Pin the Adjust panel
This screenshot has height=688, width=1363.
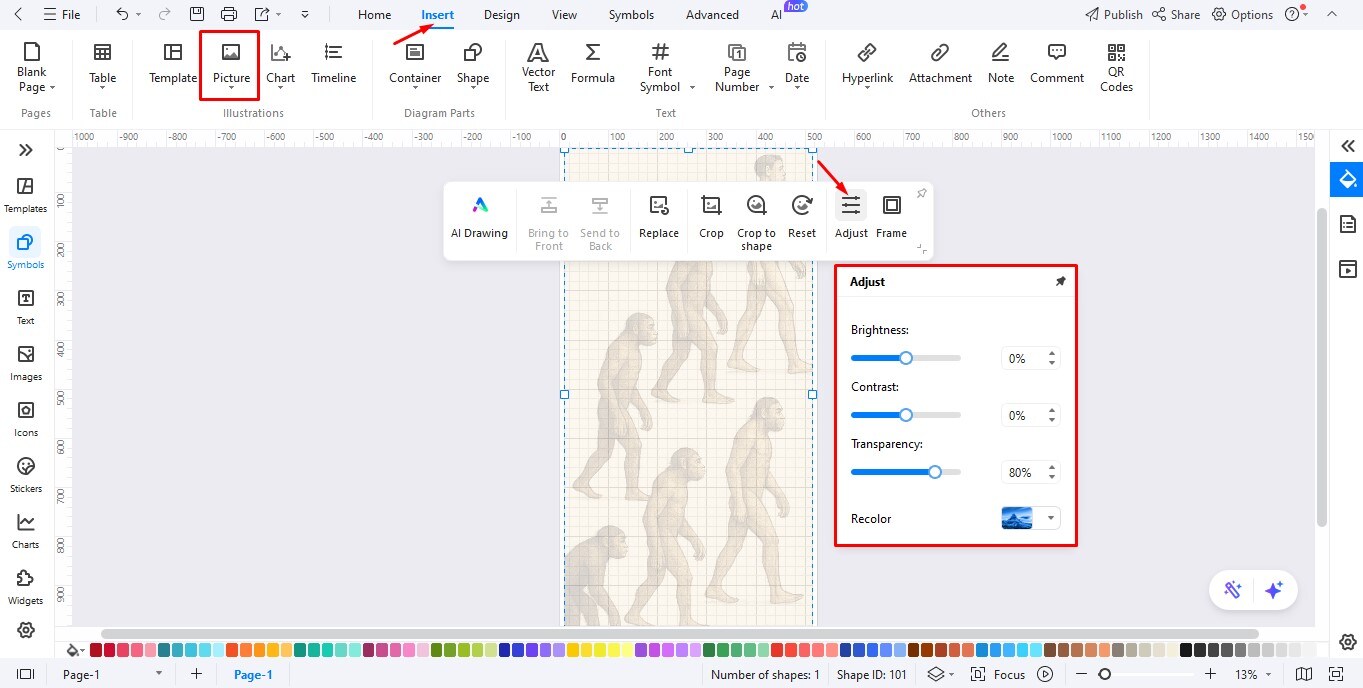click(x=1060, y=282)
